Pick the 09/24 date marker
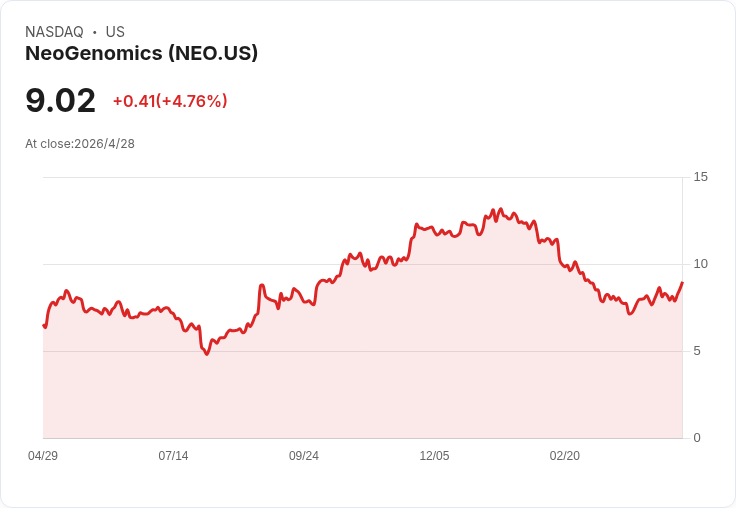 pos(304,456)
